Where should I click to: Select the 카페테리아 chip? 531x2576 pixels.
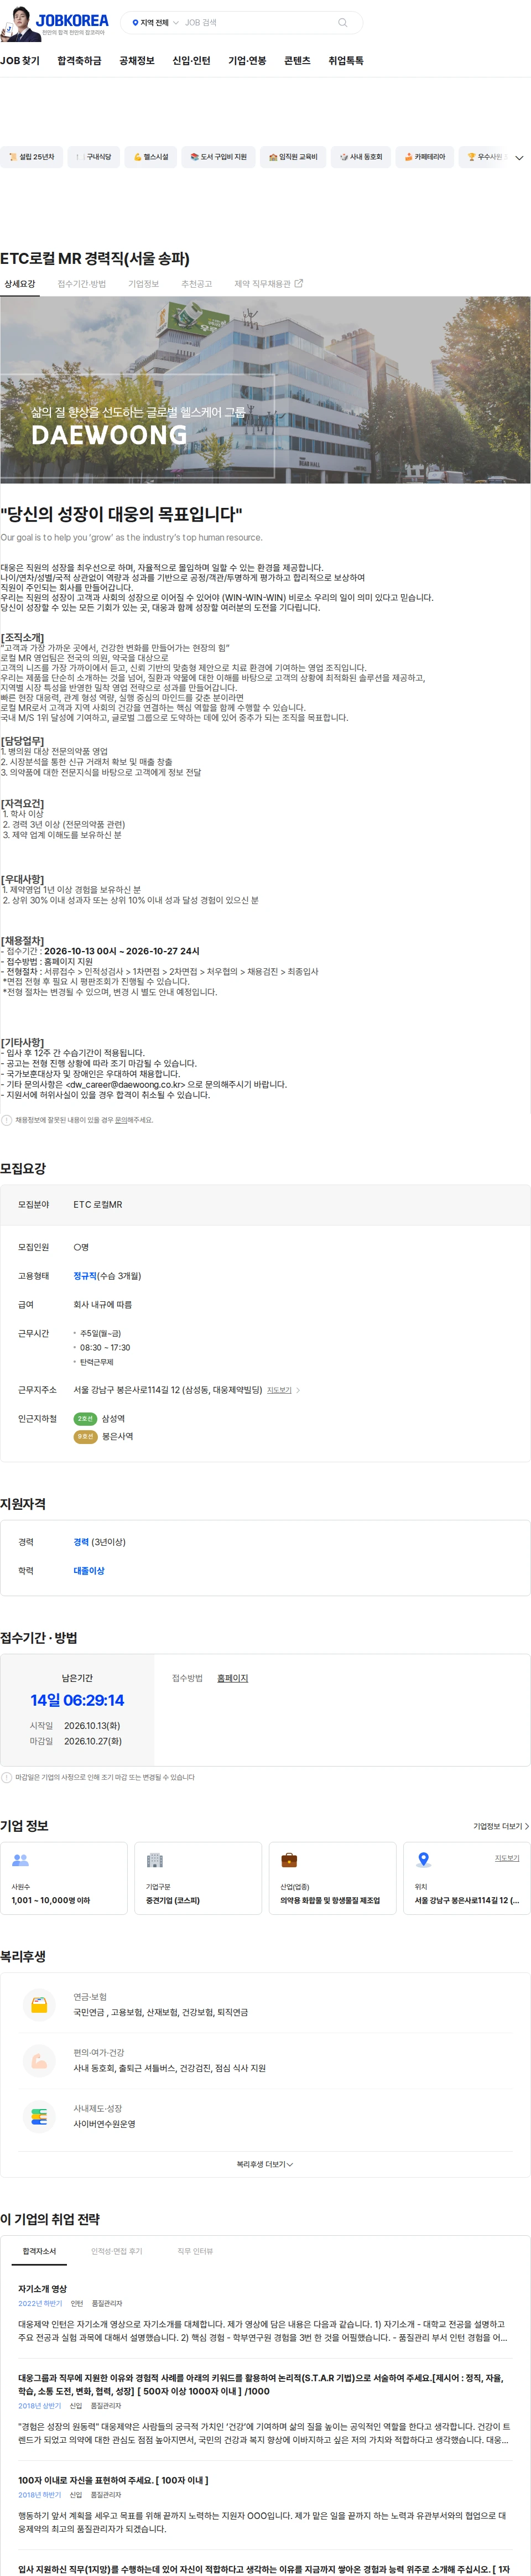point(425,157)
